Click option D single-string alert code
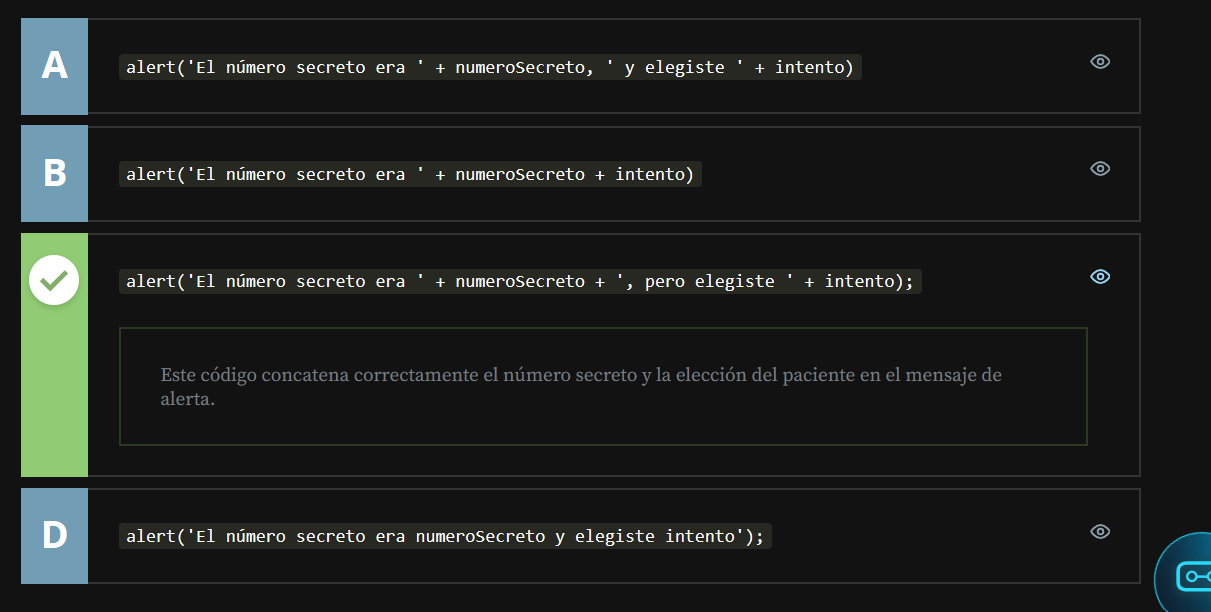 click(445, 536)
